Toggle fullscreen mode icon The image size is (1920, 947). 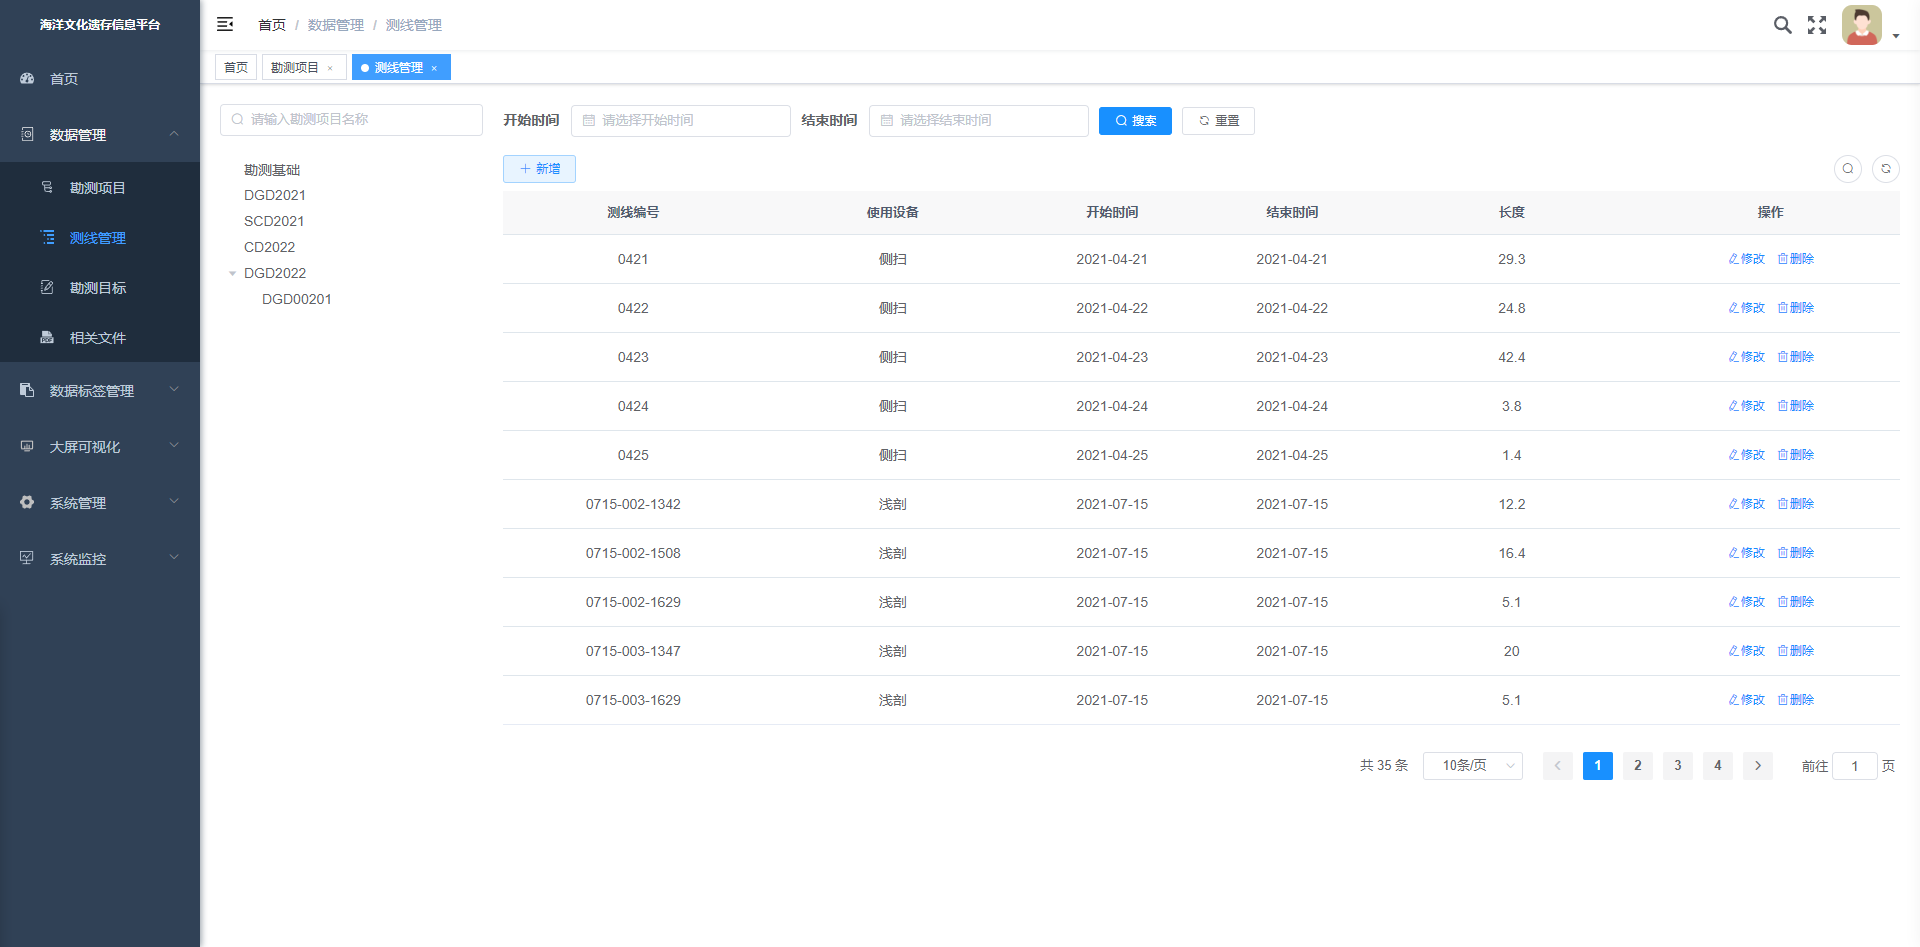click(x=1817, y=25)
